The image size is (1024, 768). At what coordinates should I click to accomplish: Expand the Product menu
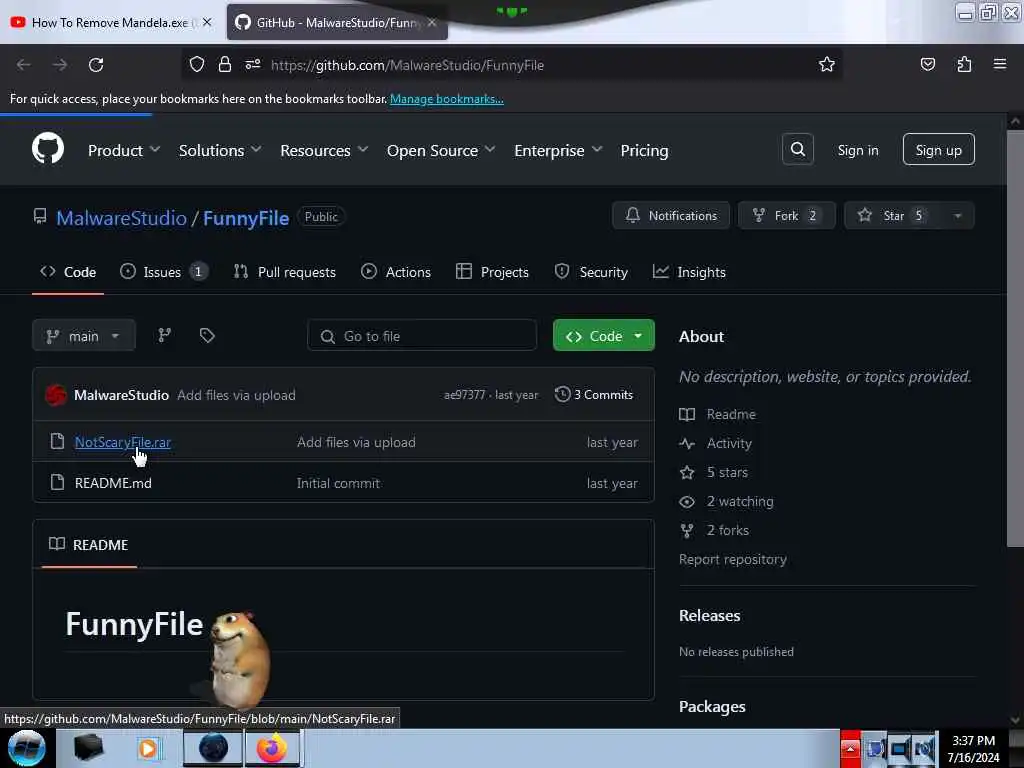pos(124,150)
